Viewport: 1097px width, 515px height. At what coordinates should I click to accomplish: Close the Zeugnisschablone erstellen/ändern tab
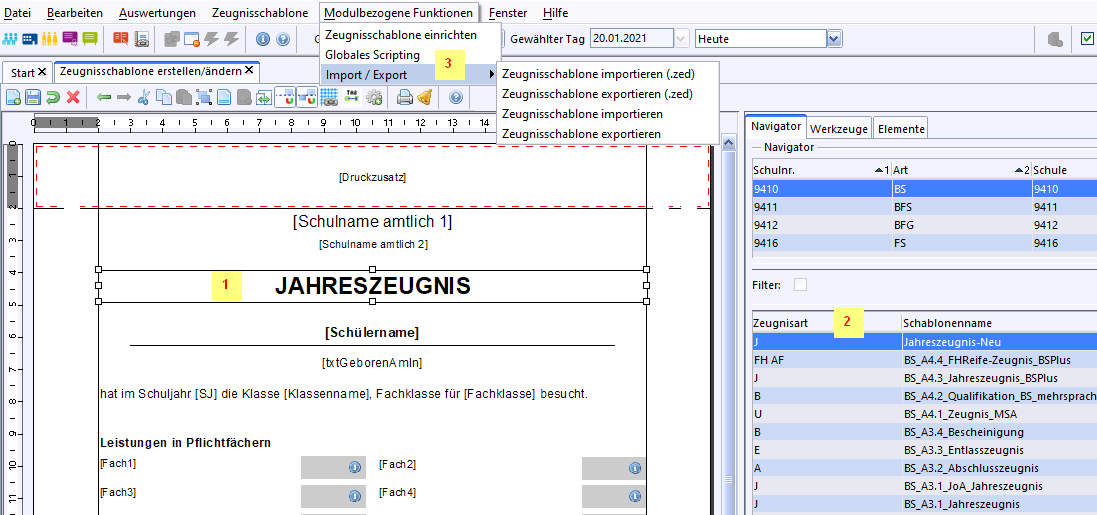point(250,71)
